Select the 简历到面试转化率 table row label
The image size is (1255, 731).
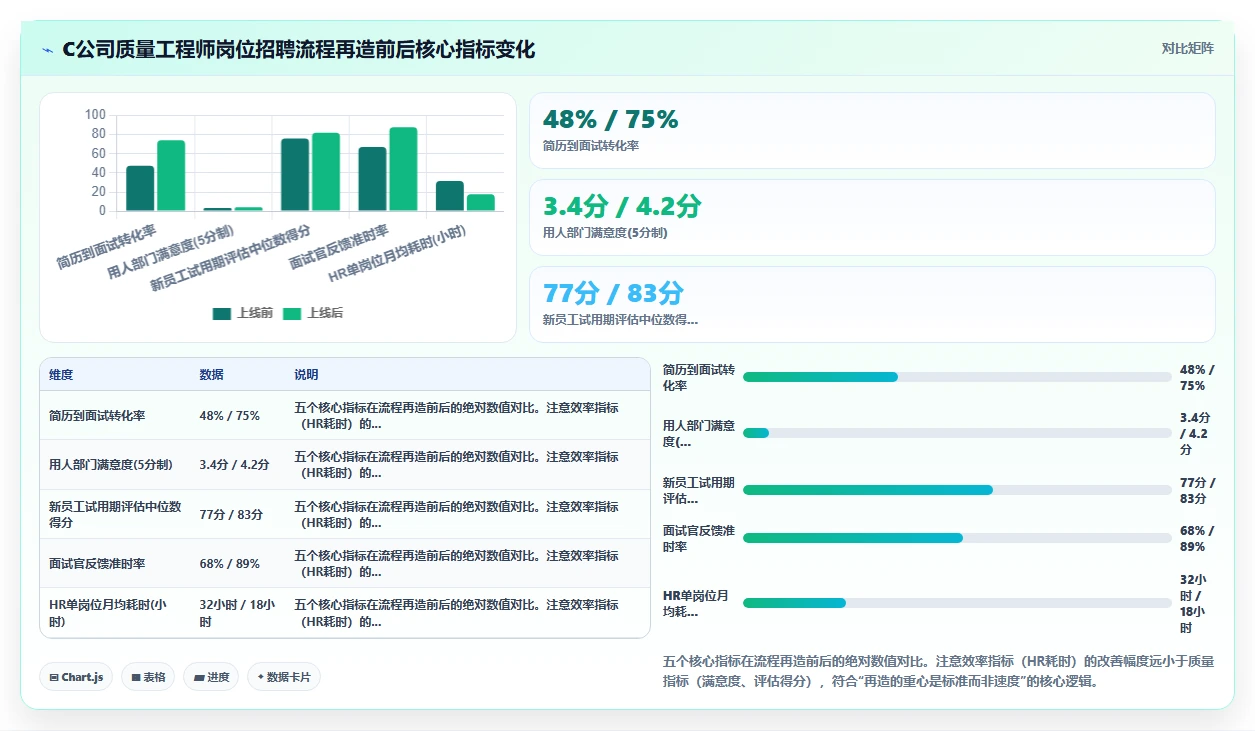pyautogui.click(x=97, y=416)
